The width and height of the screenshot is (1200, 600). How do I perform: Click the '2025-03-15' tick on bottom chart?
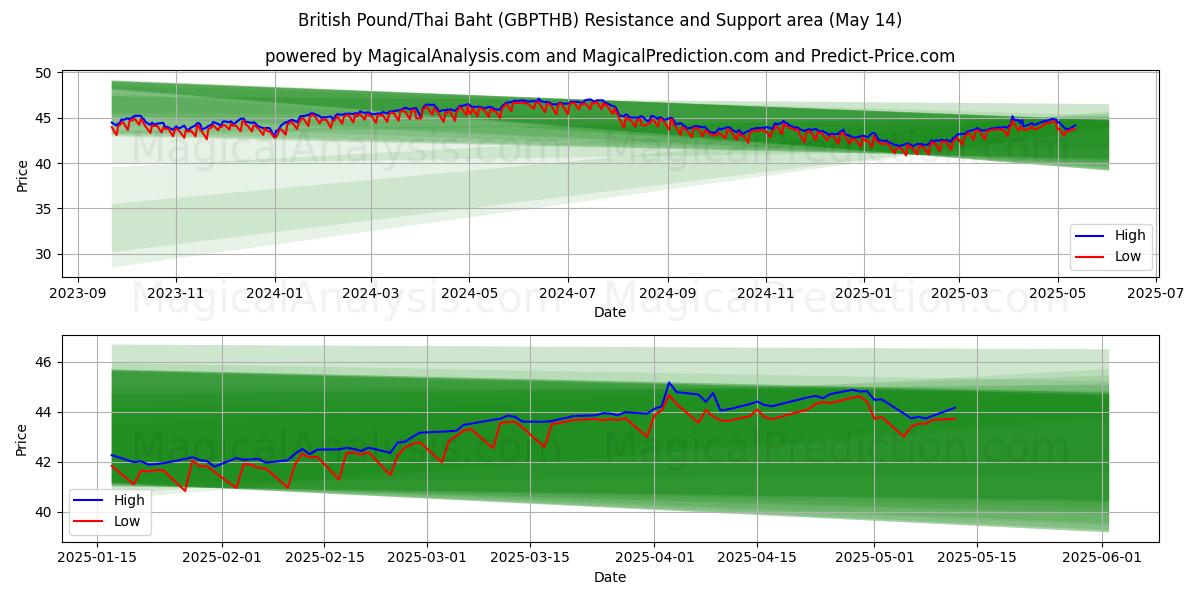pyautogui.click(x=529, y=559)
